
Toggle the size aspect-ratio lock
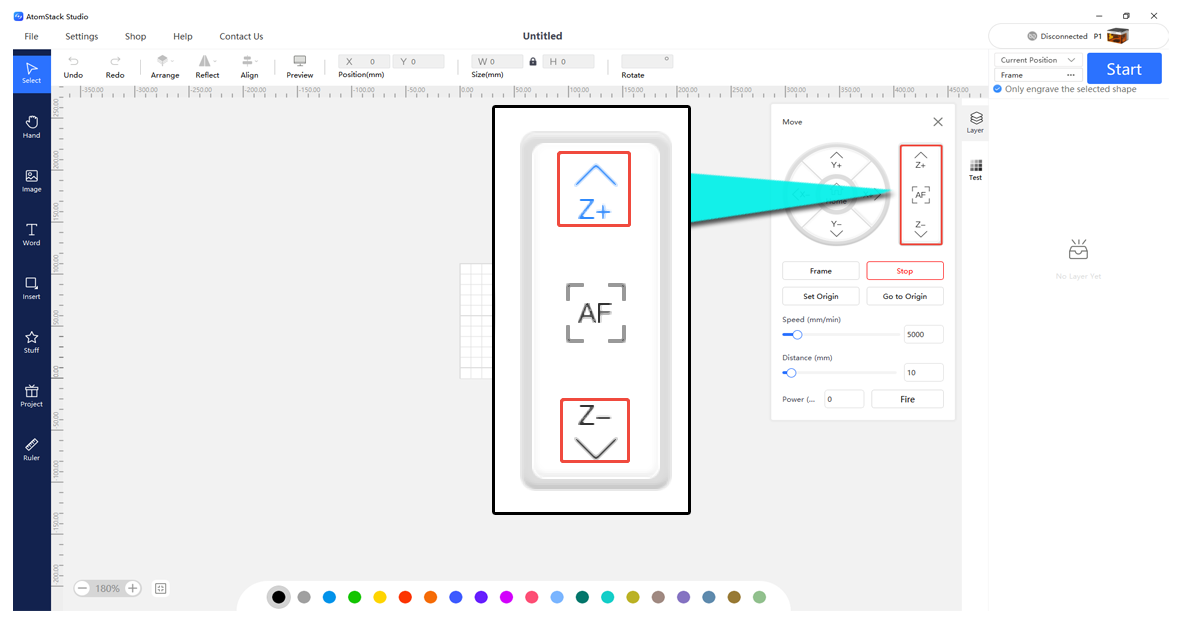(533, 61)
